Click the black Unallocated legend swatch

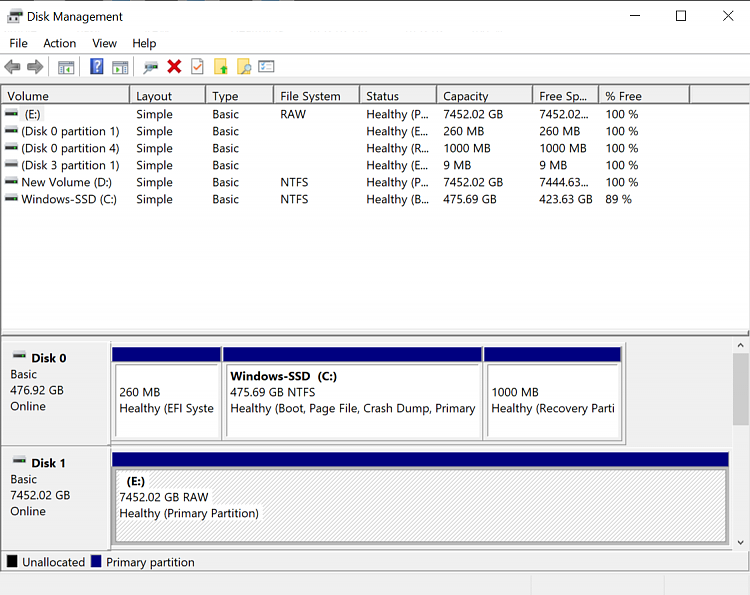[12, 561]
